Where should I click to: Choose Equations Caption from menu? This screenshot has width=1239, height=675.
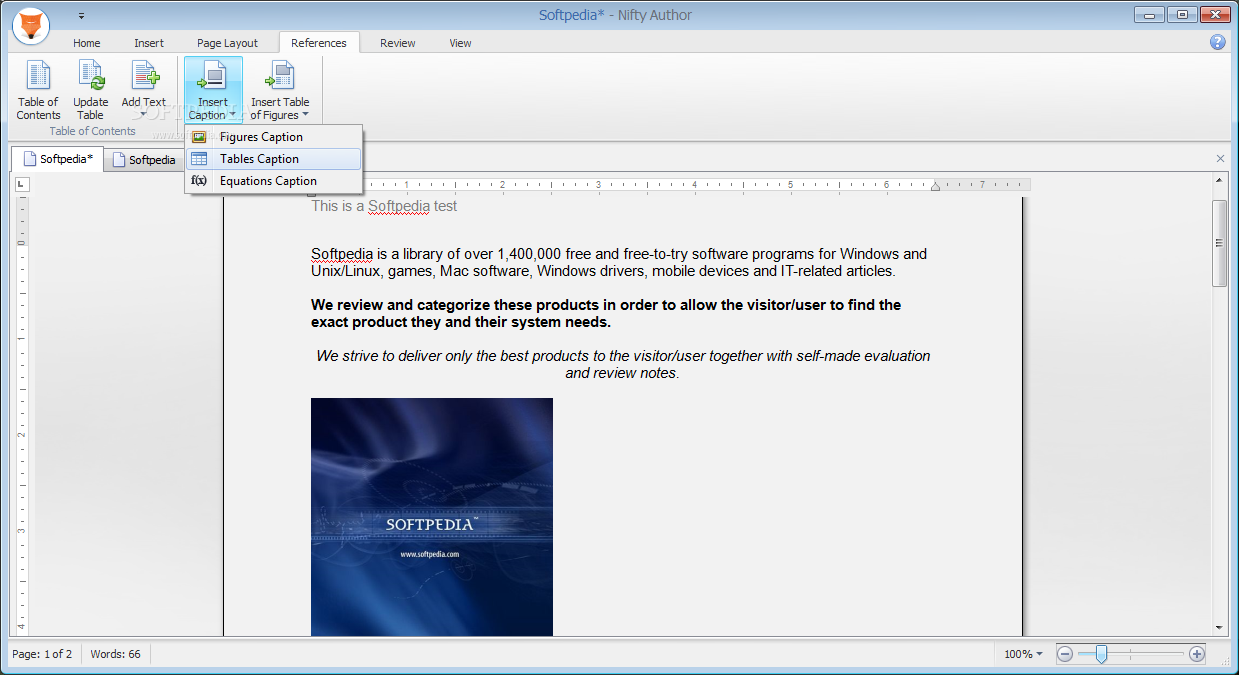click(273, 181)
